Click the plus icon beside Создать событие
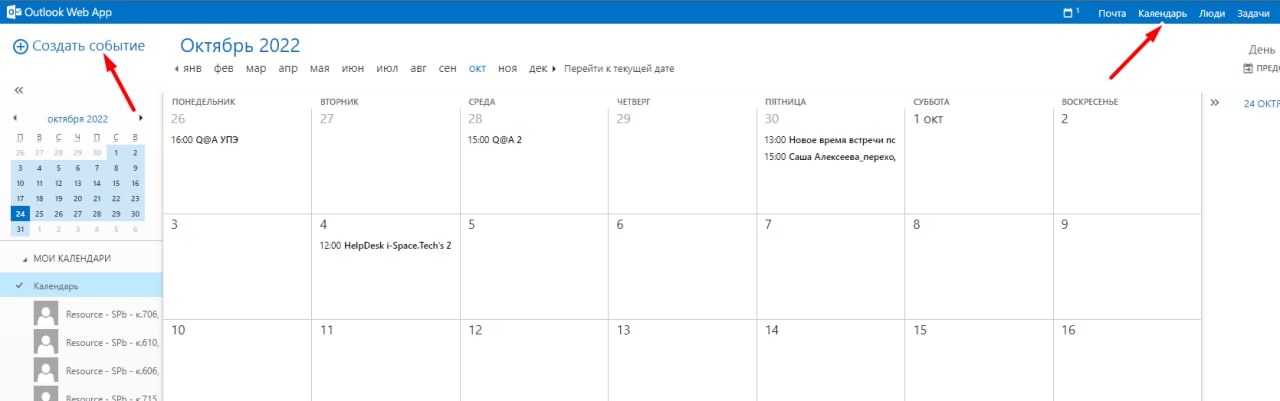The width and height of the screenshot is (1280, 401). point(20,47)
